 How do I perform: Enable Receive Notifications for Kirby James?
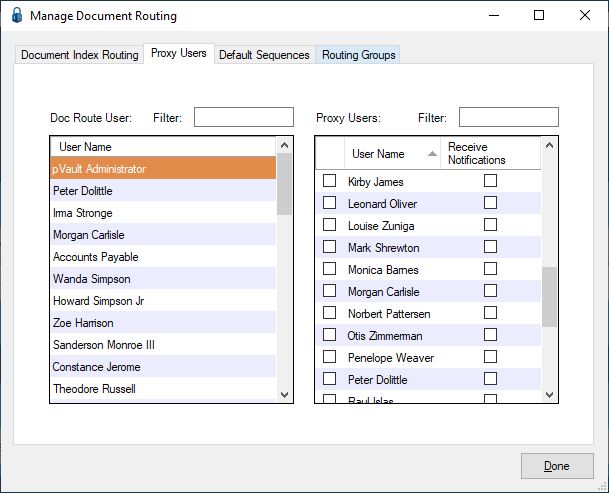click(491, 181)
